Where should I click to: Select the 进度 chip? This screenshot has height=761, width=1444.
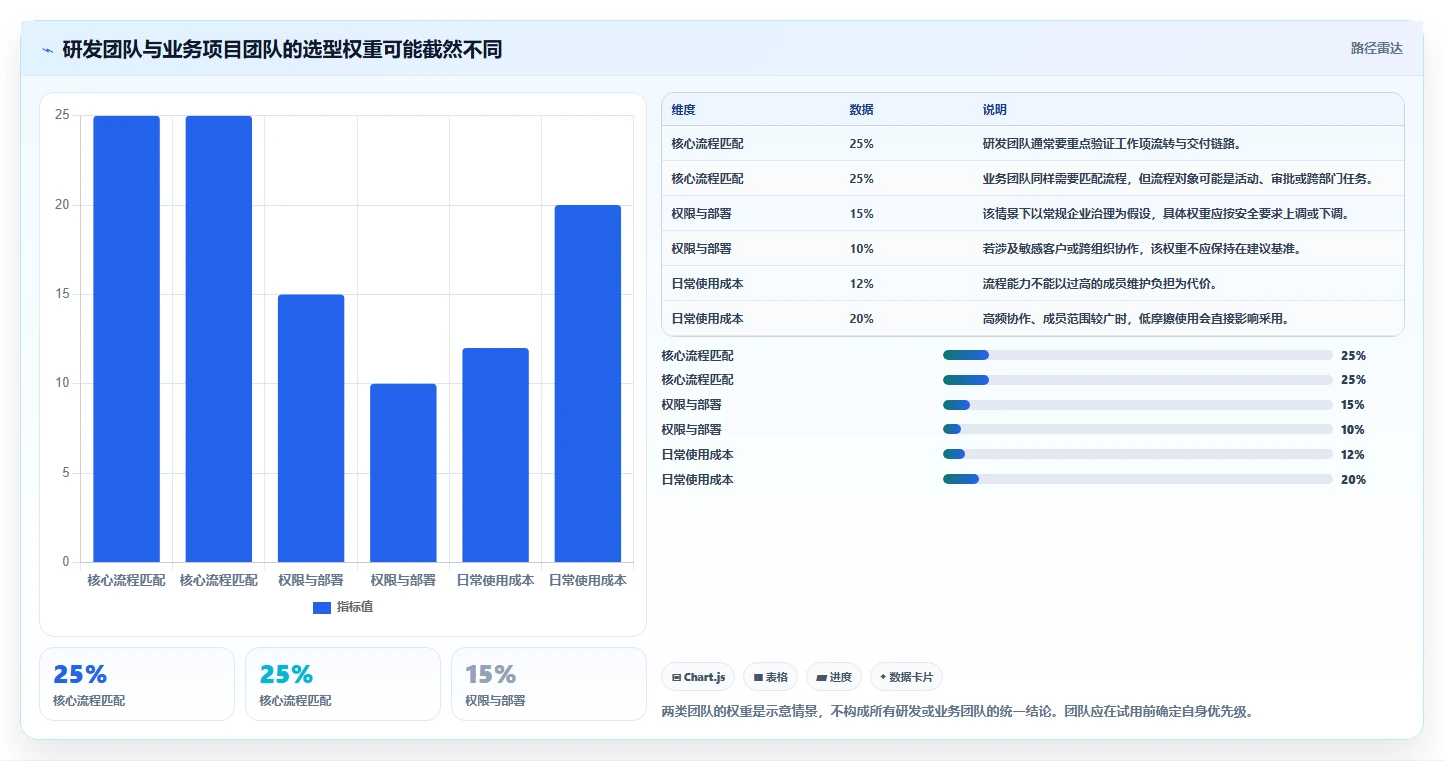click(834, 677)
